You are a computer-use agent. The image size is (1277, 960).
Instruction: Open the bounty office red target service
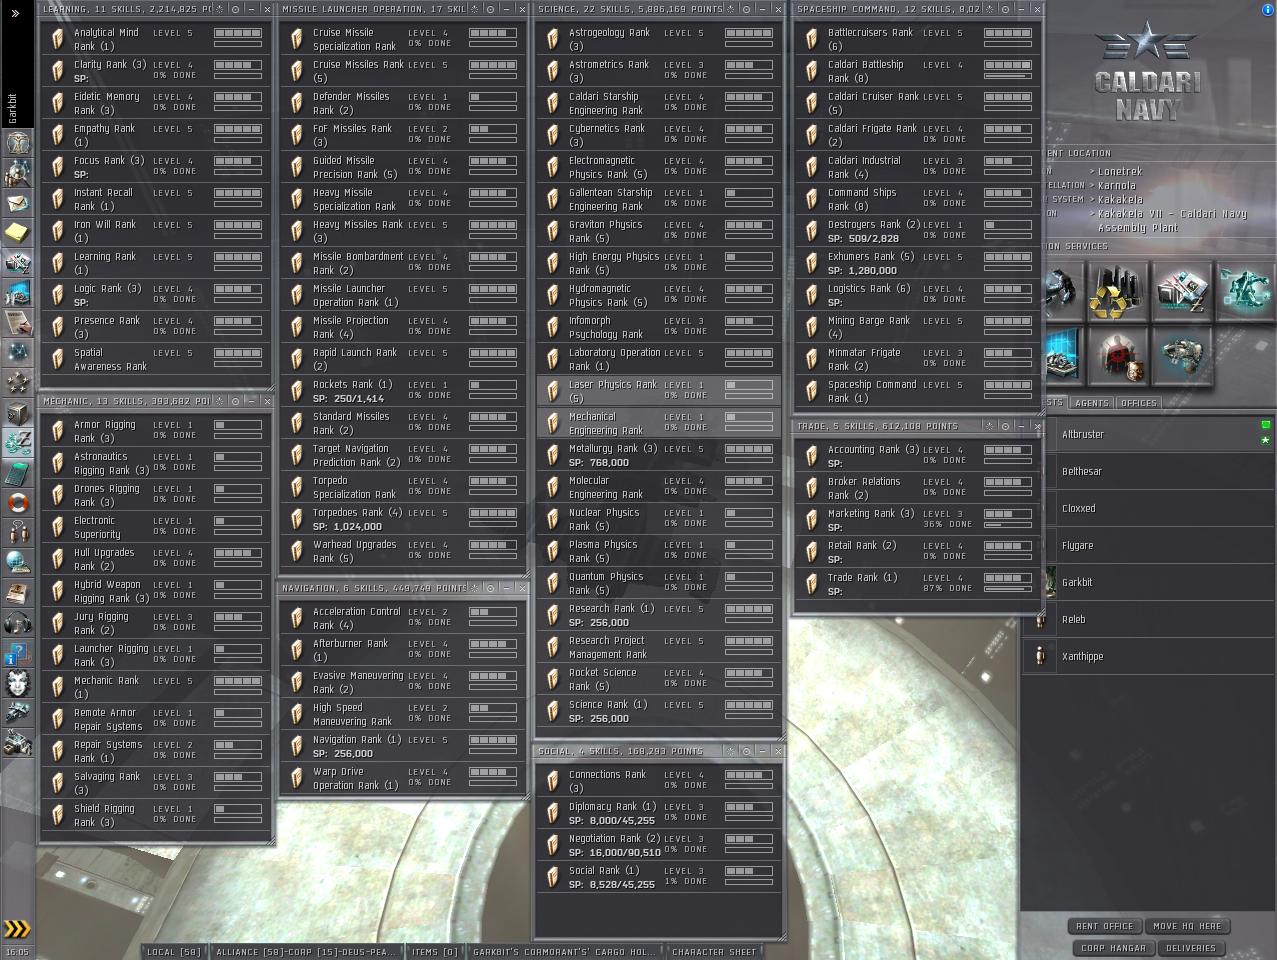(1118, 355)
